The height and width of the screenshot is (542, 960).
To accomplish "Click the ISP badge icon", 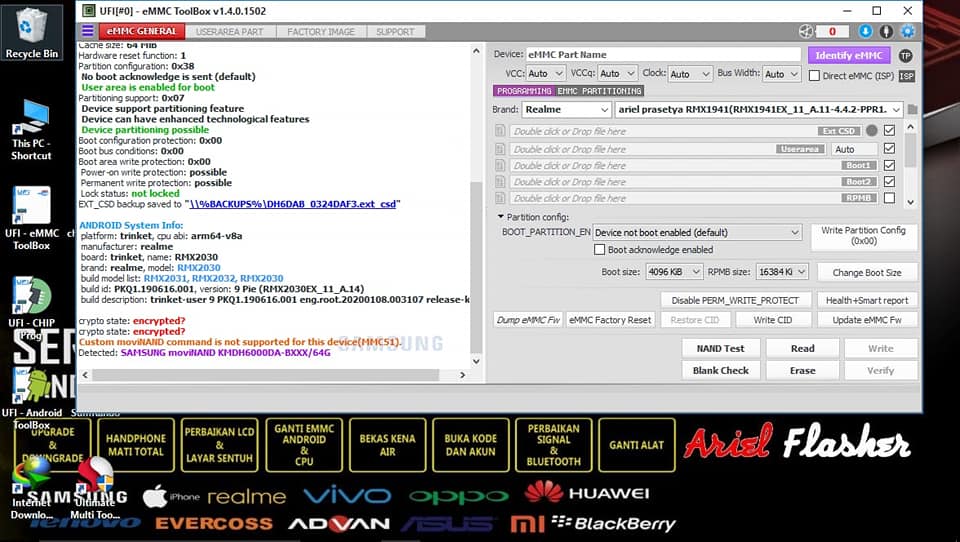I will [x=907, y=76].
